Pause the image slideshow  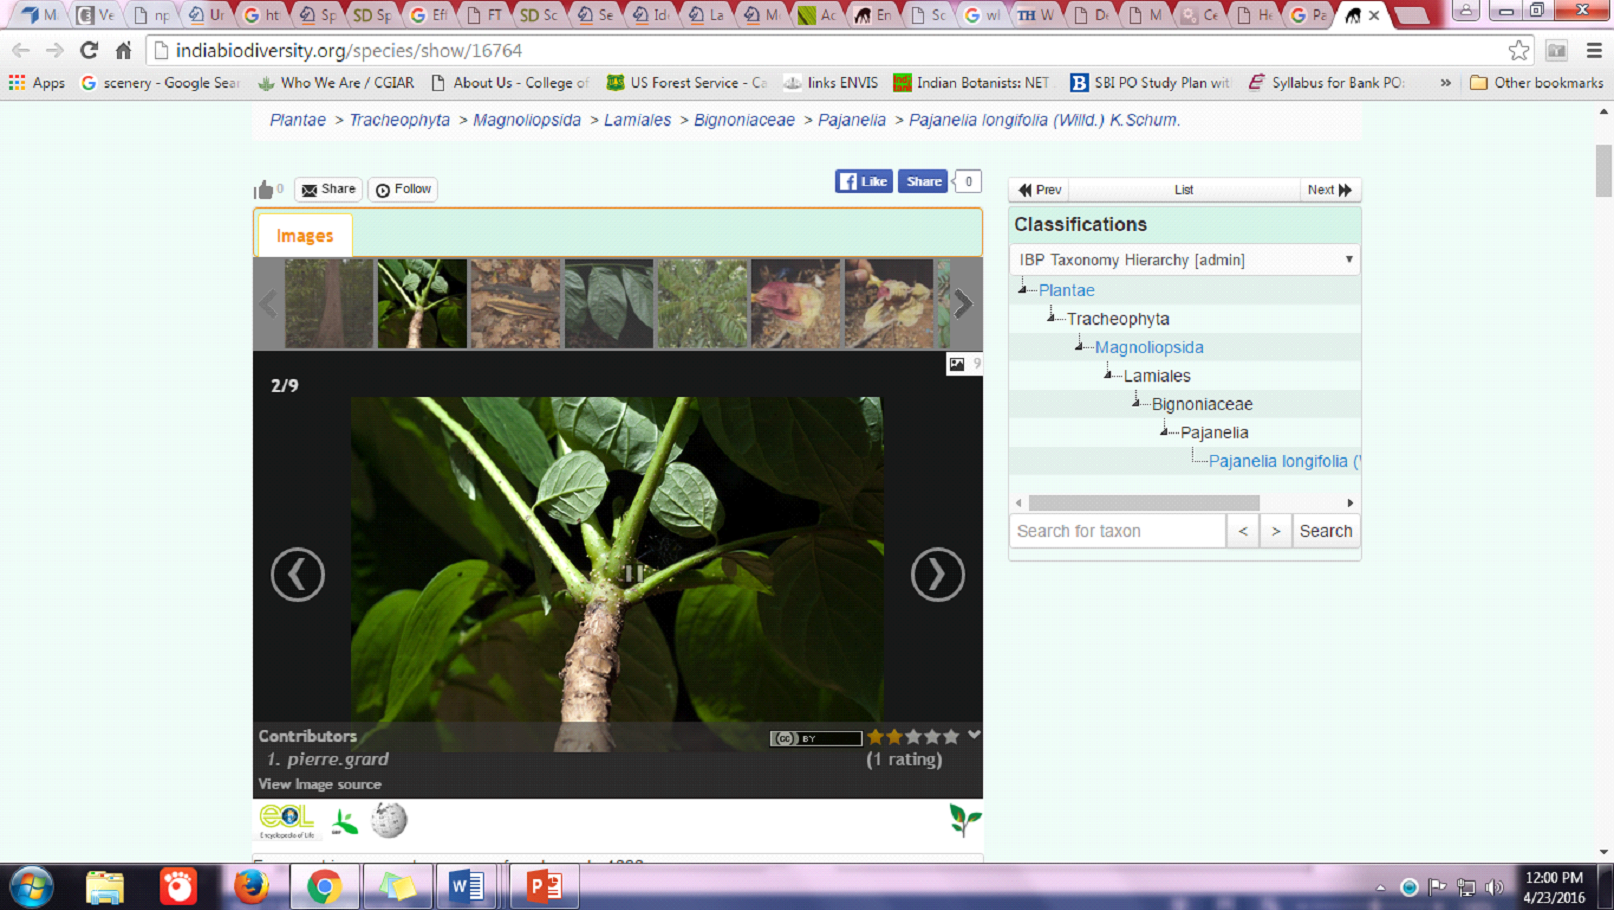[633, 573]
